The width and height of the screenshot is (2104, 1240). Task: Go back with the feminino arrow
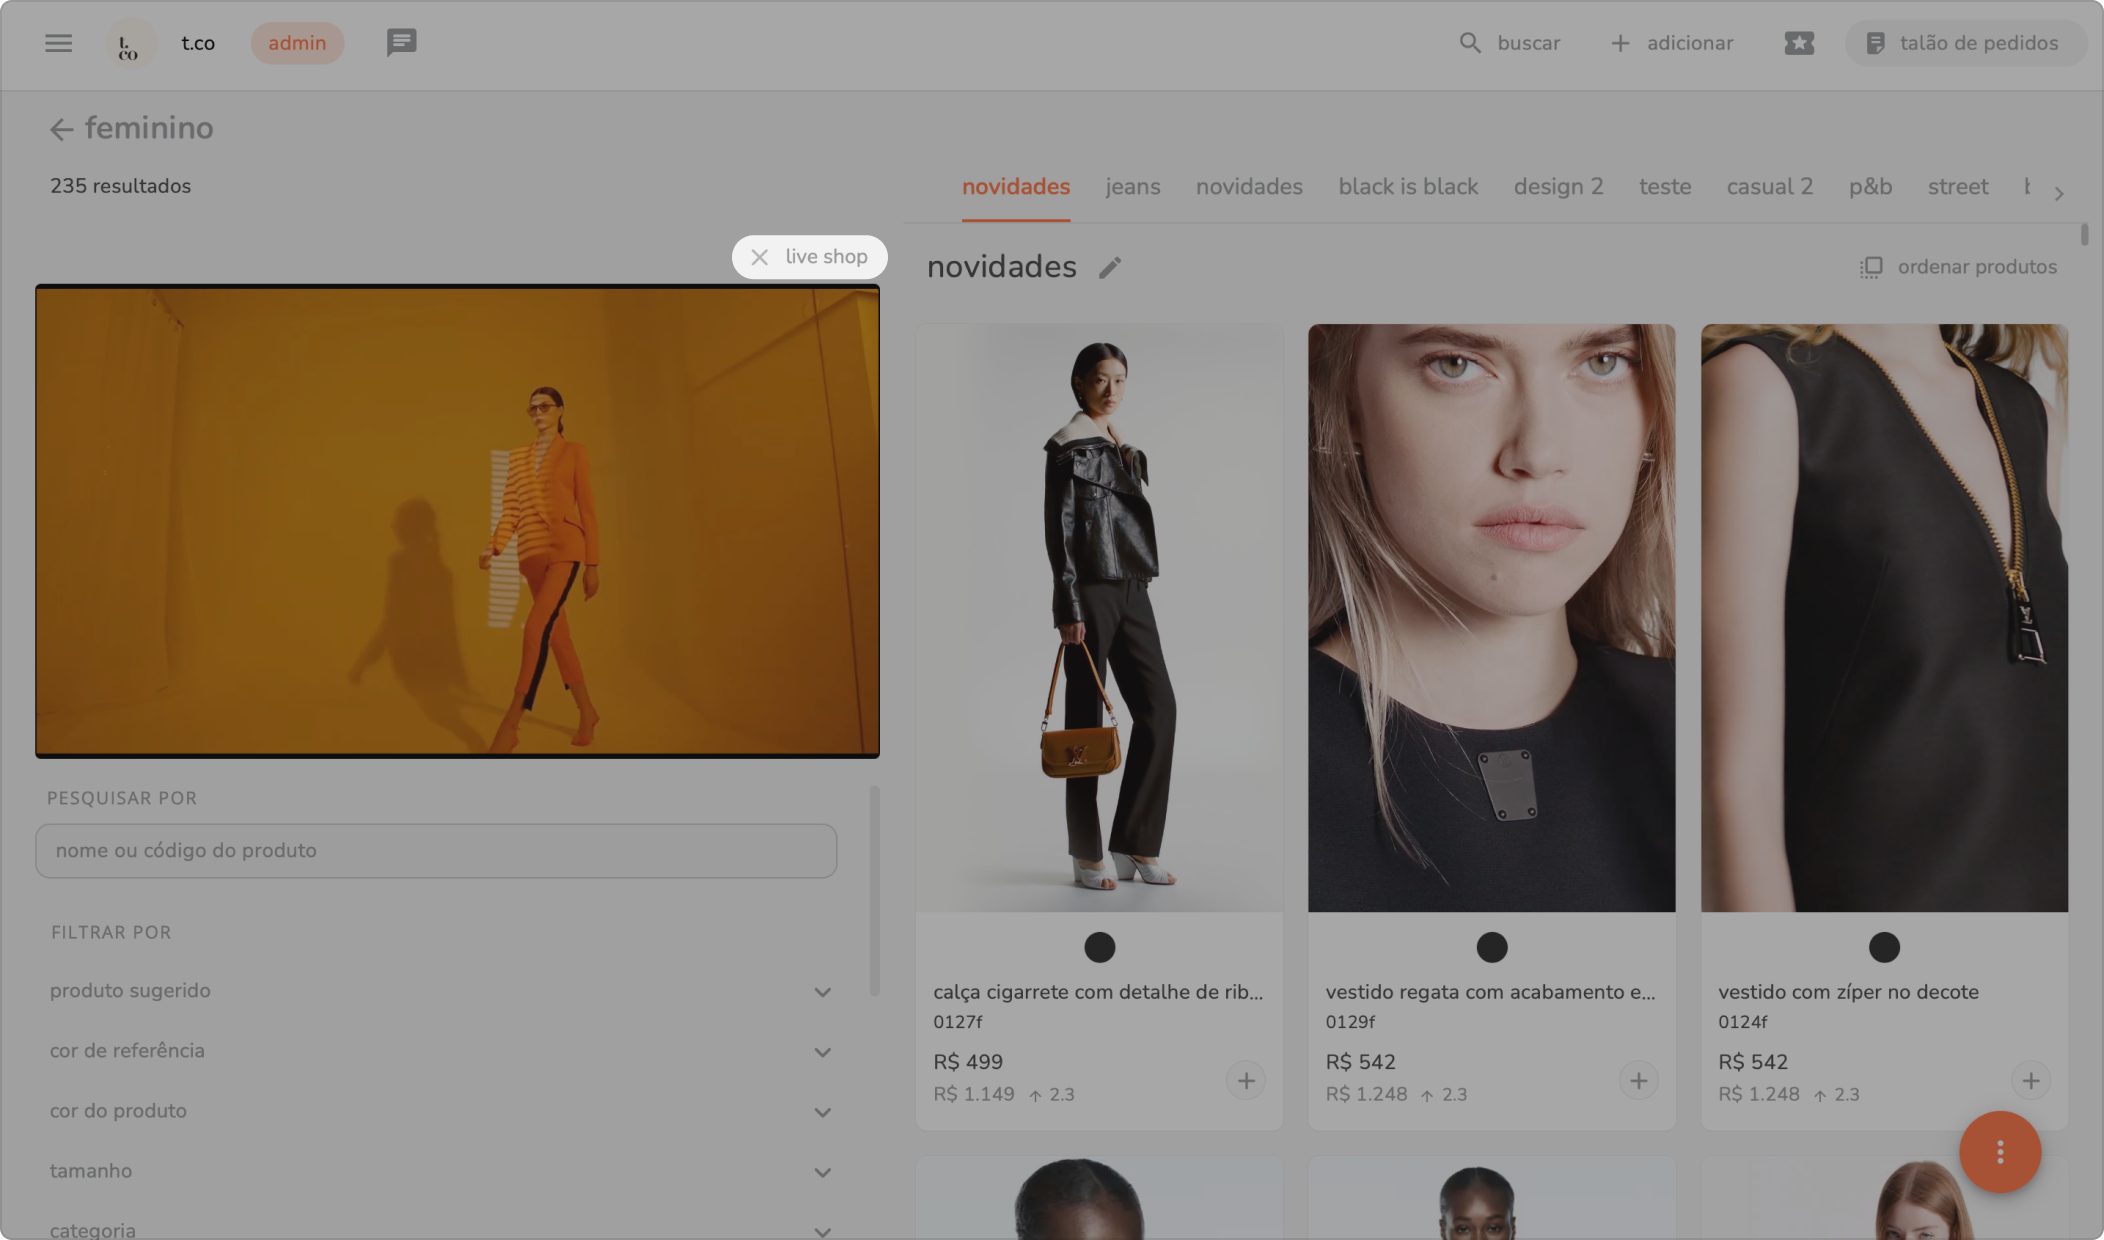(61, 129)
